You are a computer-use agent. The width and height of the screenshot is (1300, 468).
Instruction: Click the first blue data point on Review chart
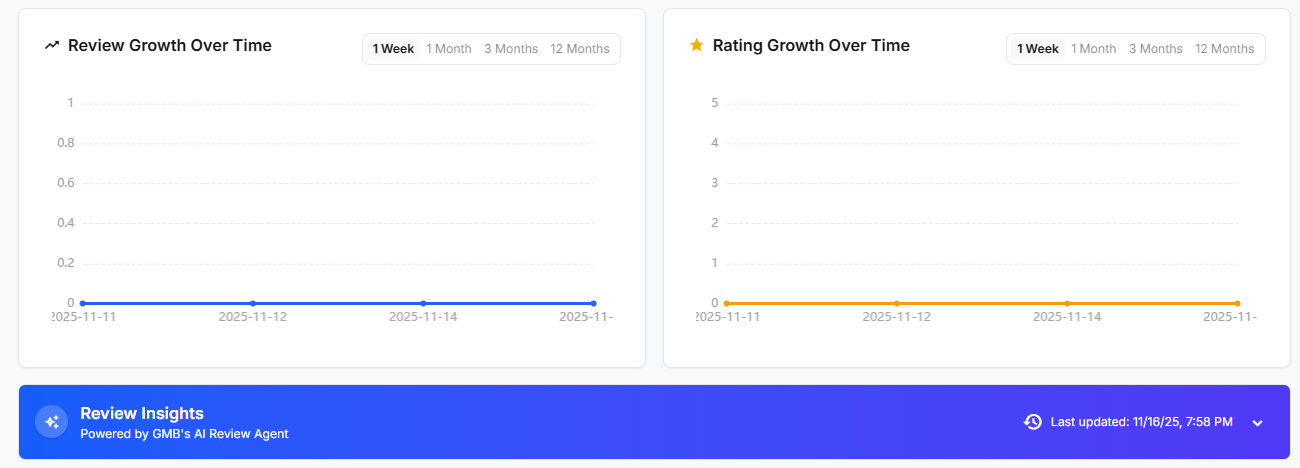click(x=83, y=303)
